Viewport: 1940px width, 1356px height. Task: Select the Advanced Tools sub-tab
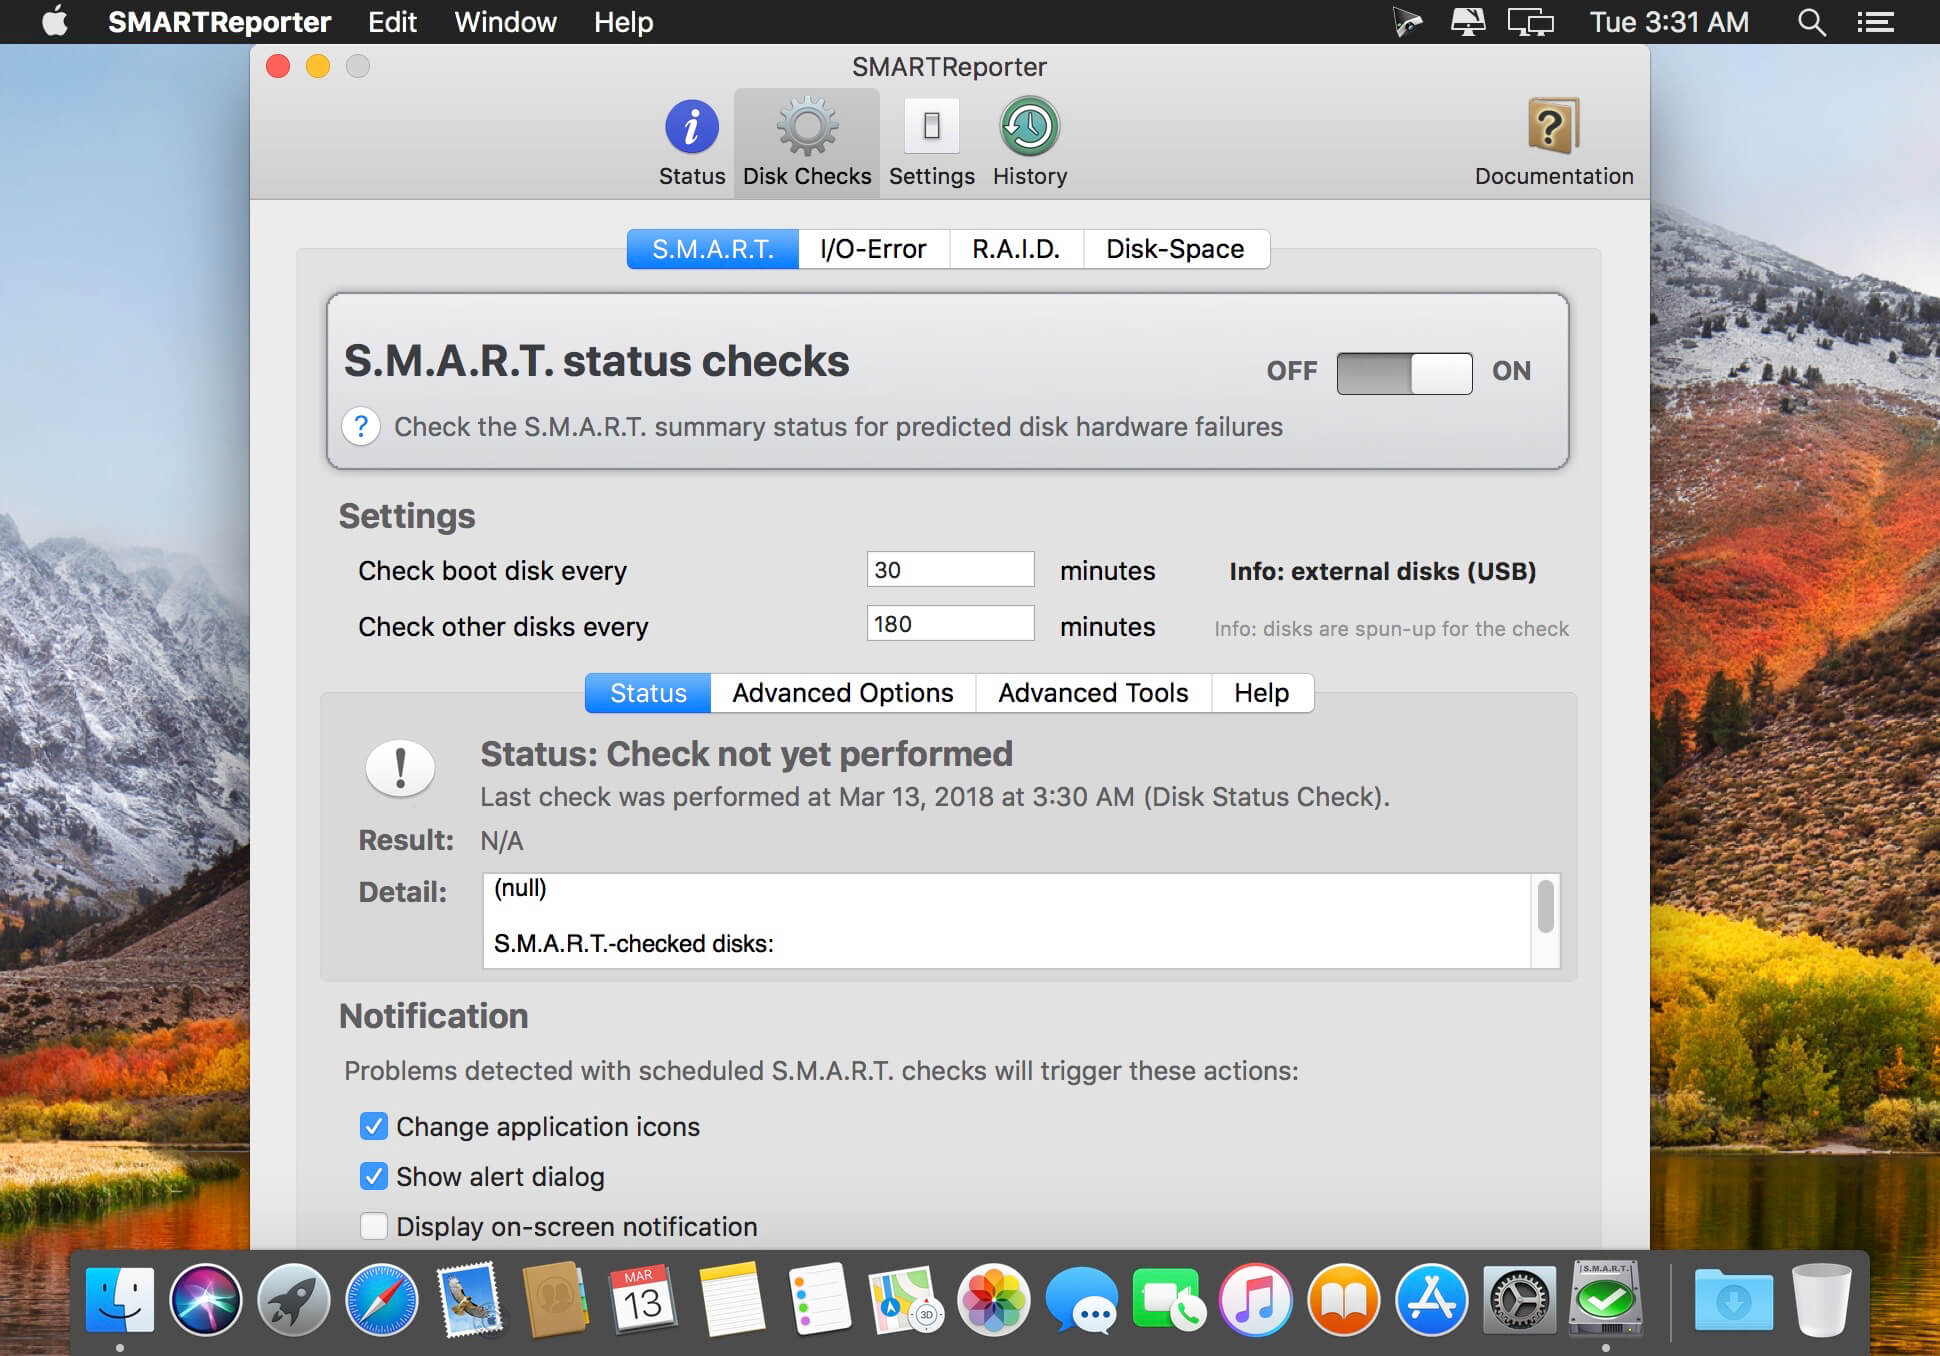tap(1093, 693)
